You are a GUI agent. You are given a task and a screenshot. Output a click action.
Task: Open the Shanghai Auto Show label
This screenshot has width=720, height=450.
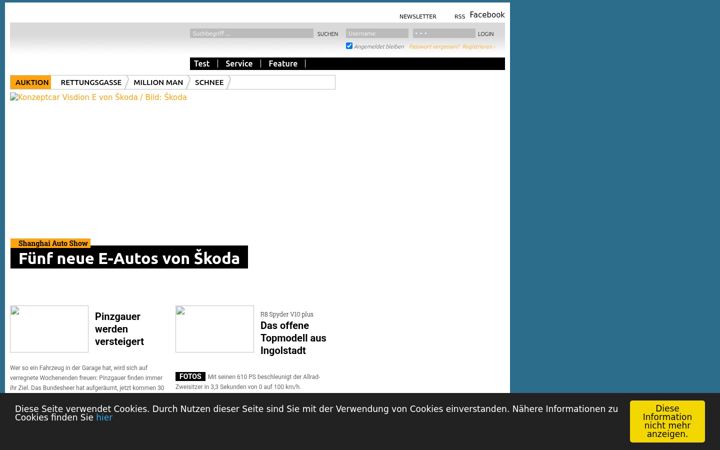(x=53, y=243)
